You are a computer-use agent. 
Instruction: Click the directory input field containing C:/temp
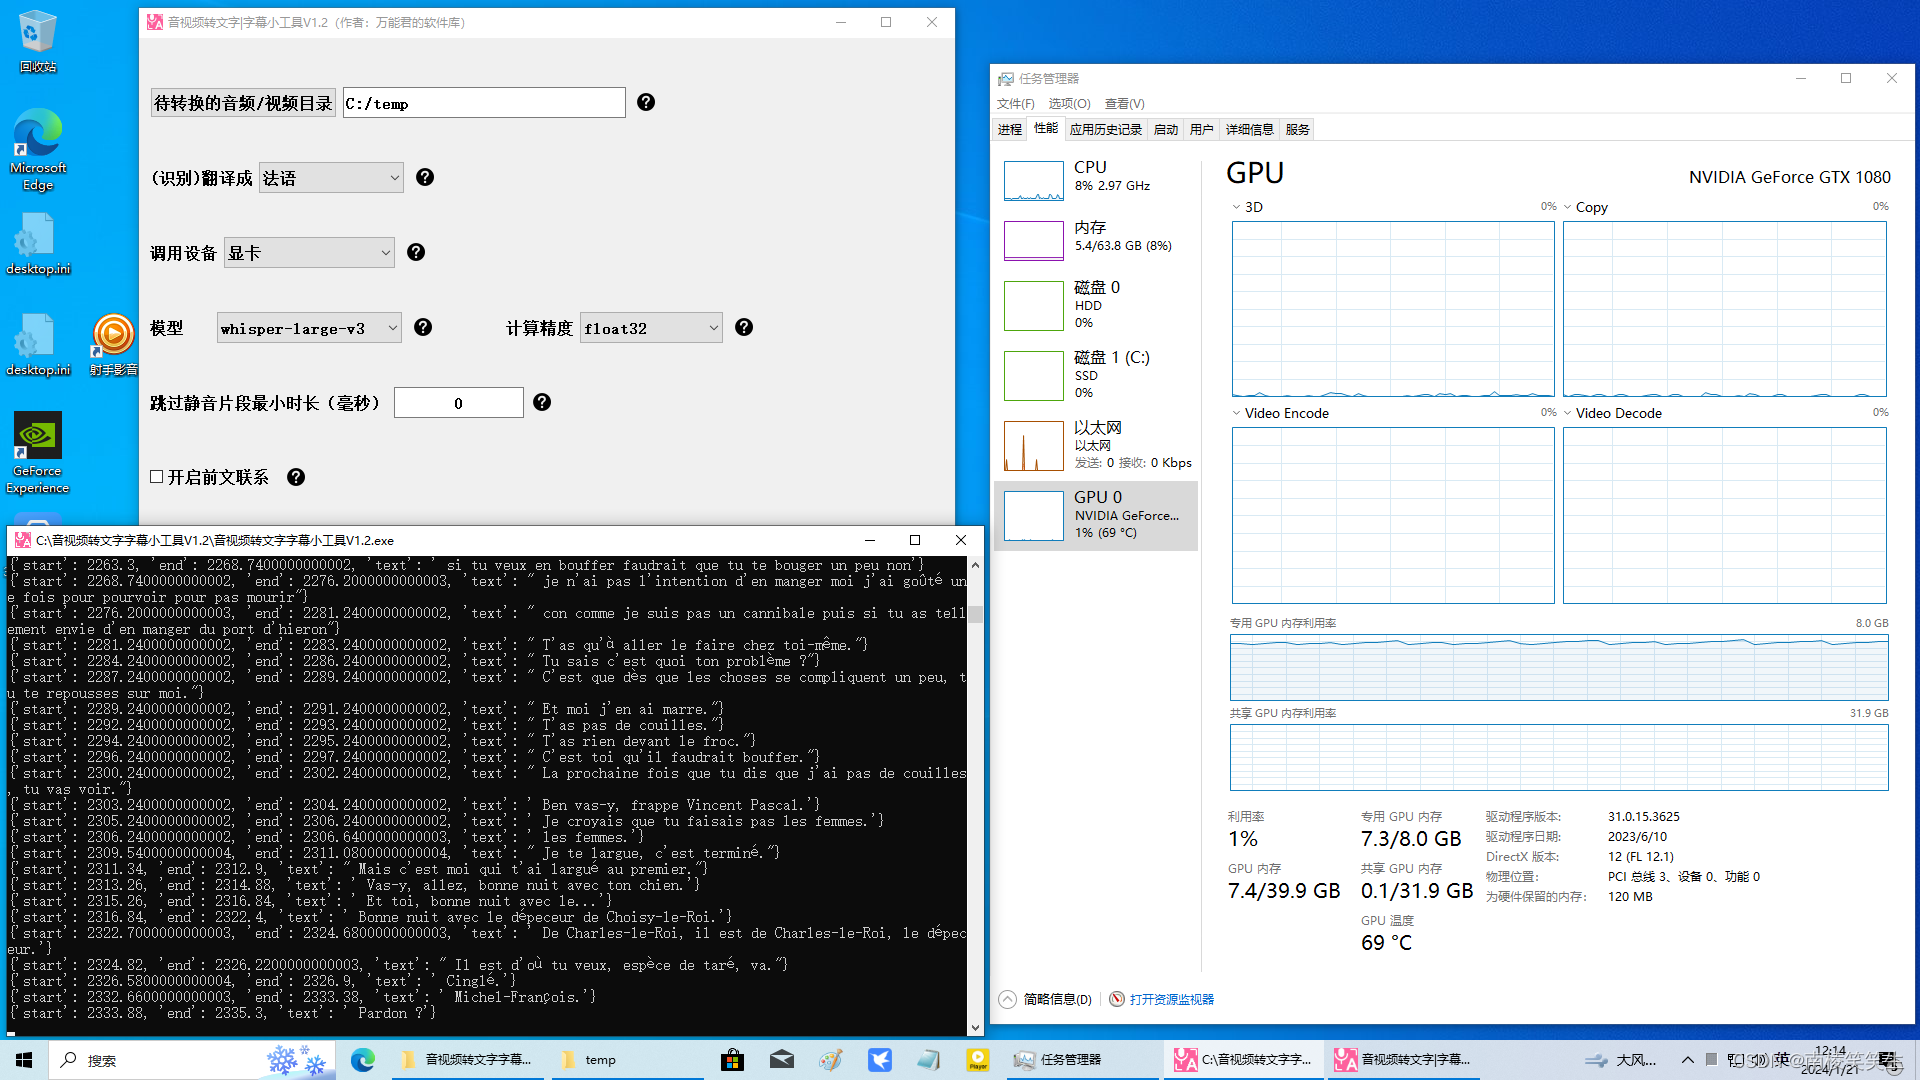tap(484, 103)
